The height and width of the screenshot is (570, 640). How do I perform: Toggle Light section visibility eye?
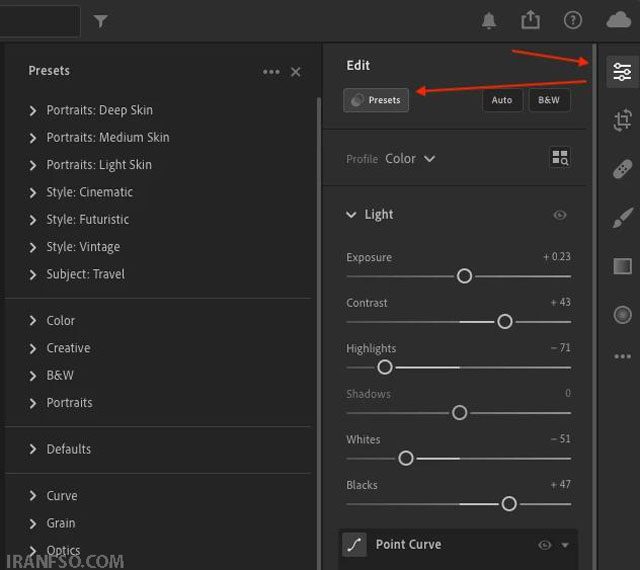pos(560,215)
